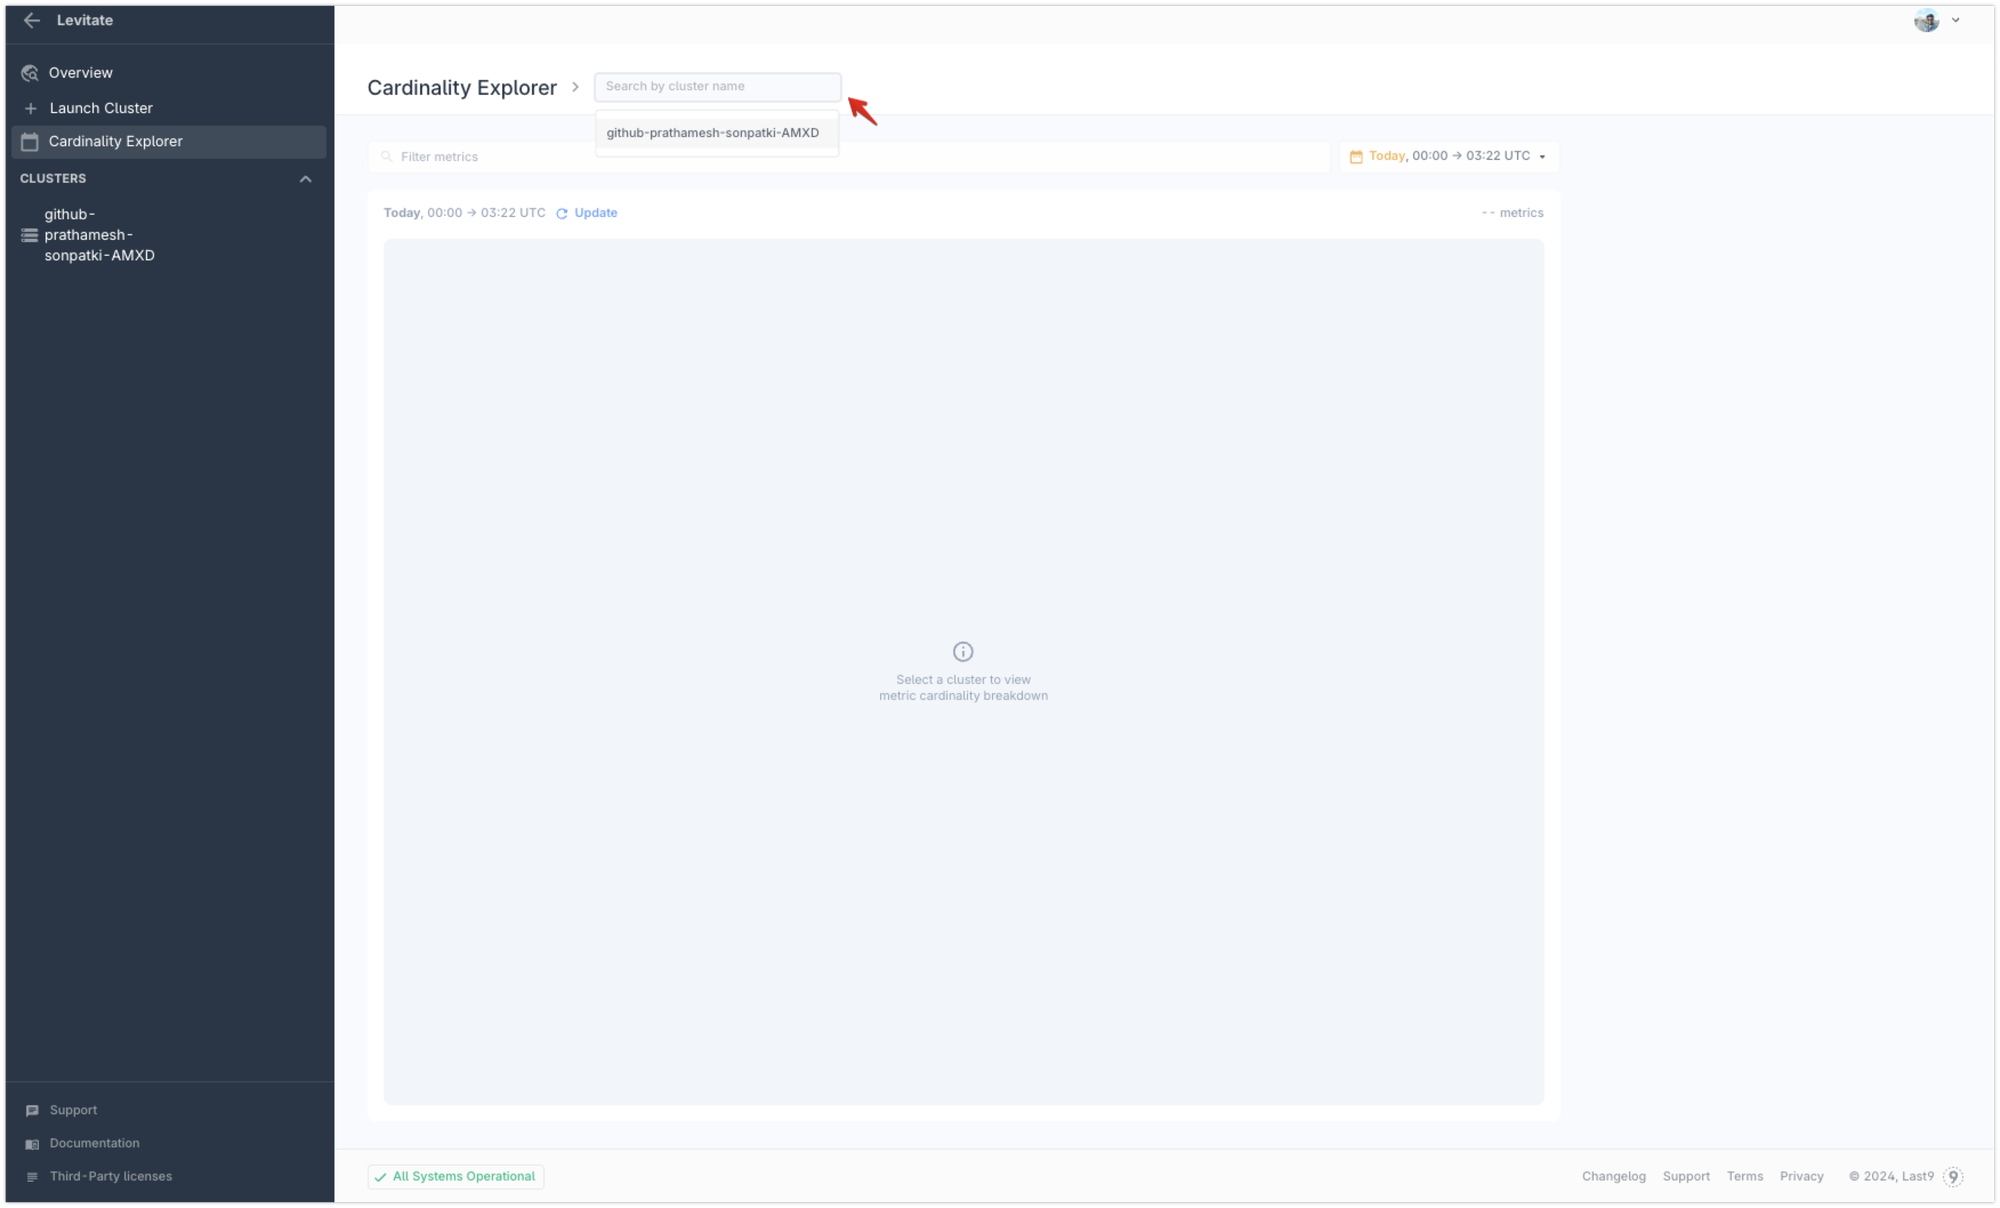The height and width of the screenshot is (1208, 2000).
Task: Select Cardinality Explorer in the sidebar
Action: pyautogui.click(x=116, y=141)
